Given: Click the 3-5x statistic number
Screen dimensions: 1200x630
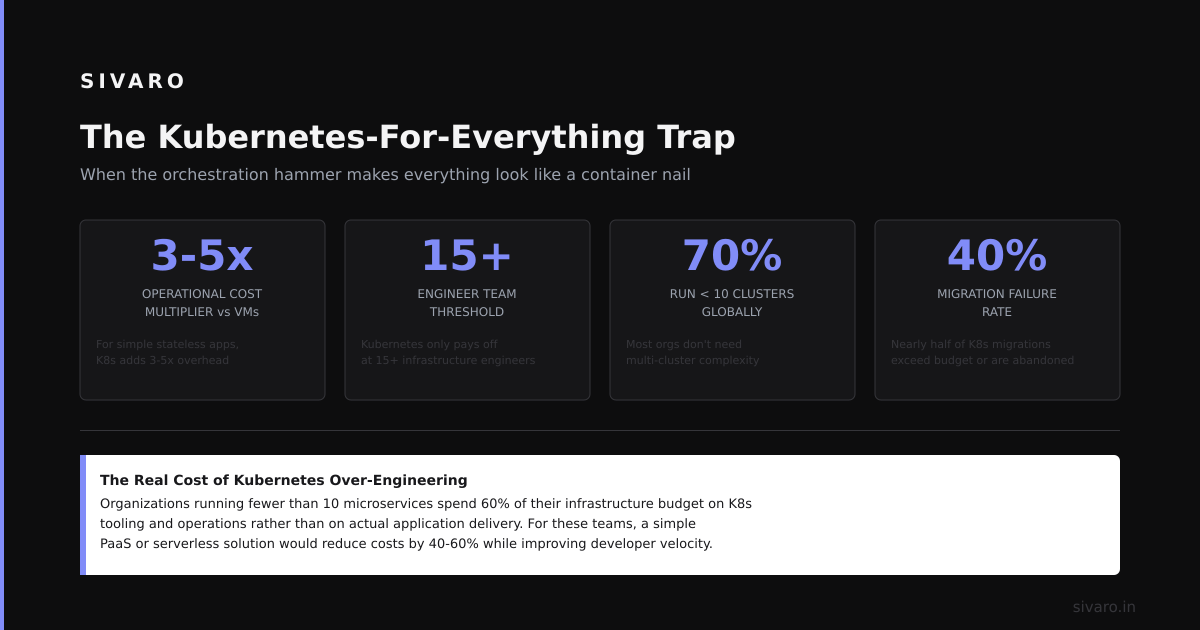Looking at the screenshot, I should pyautogui.click(x=202, y=256).
